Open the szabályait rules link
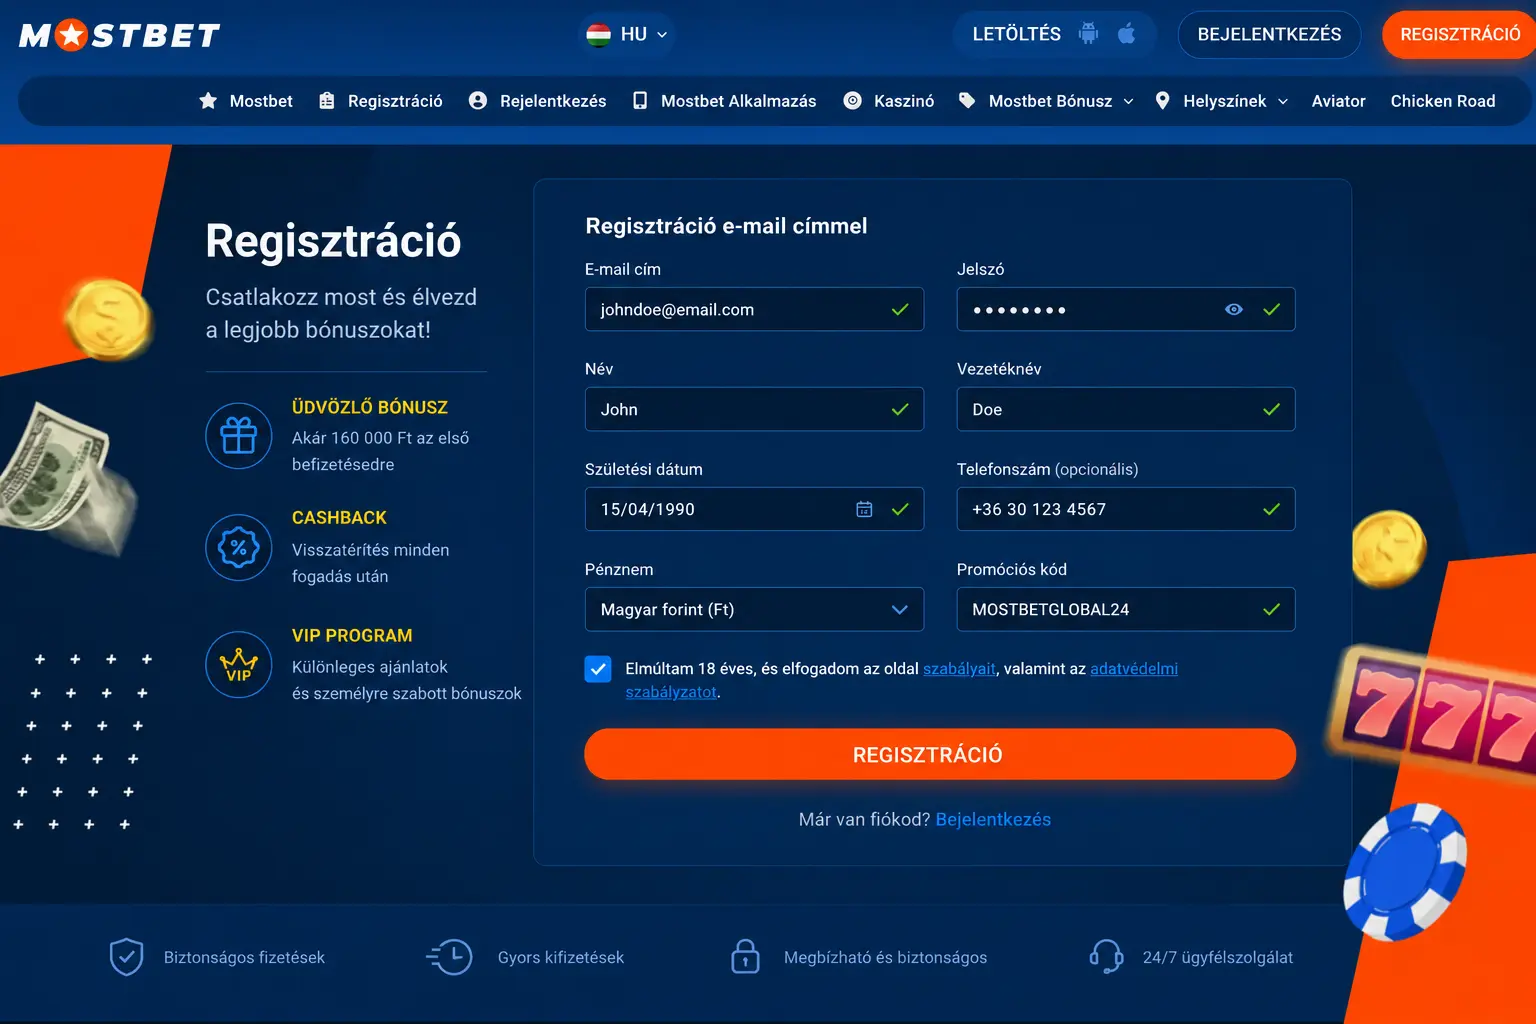The width and height of the screenshot is (1536, 1024). (959, 669)
